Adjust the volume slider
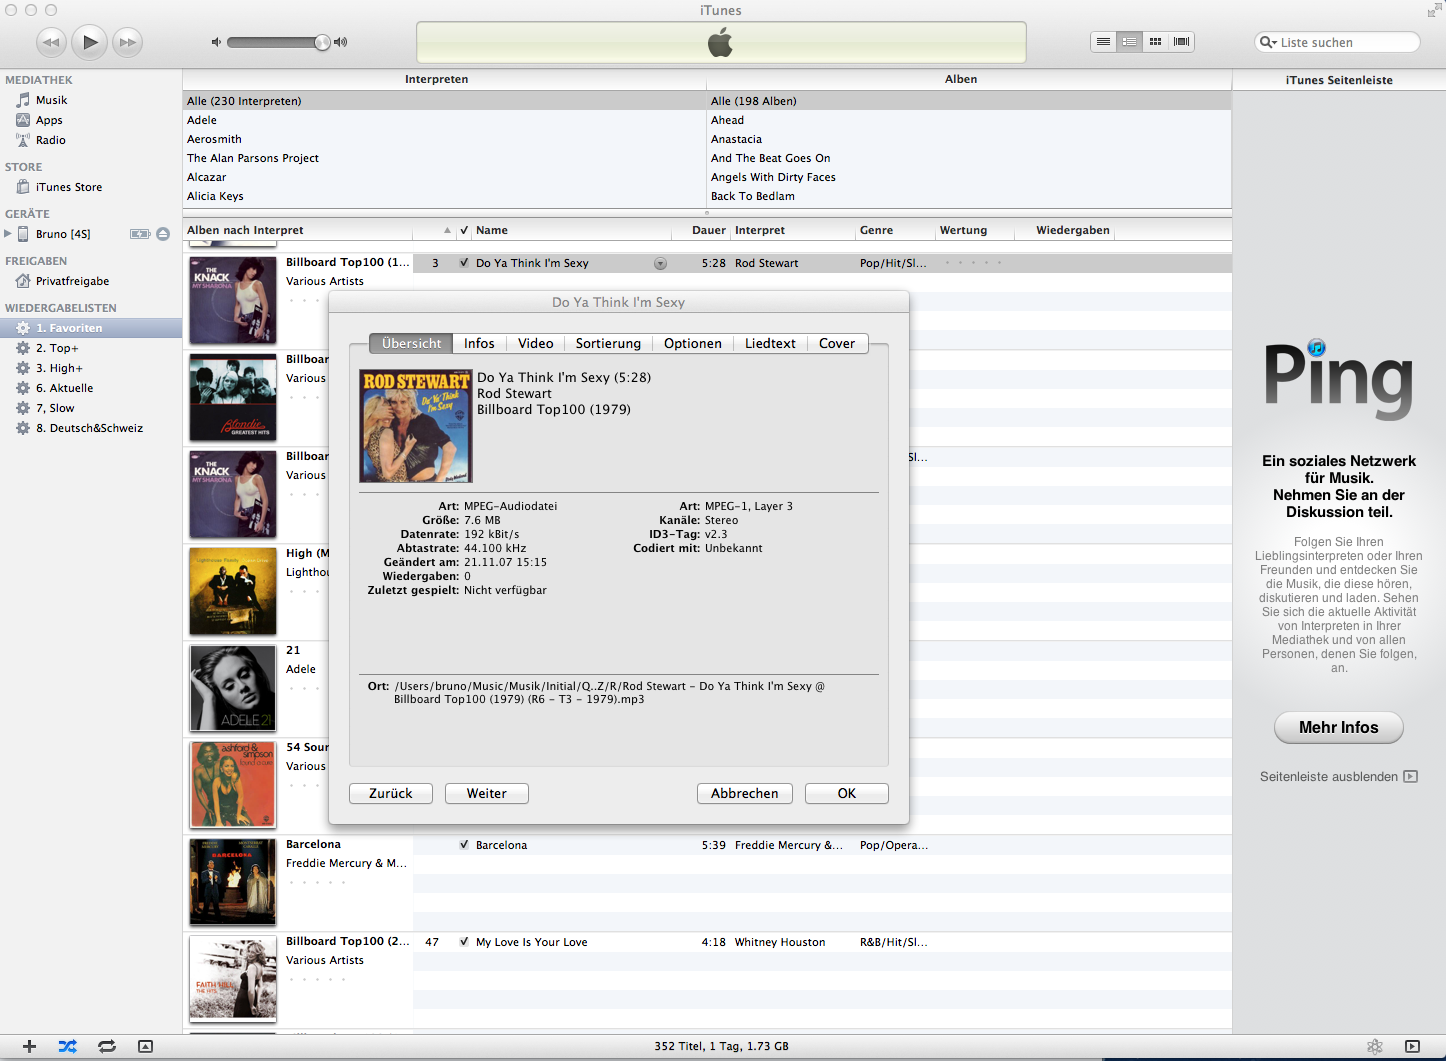This screenshot has height=1061, width=1446. pyautogui.click(x=322, y=42)
